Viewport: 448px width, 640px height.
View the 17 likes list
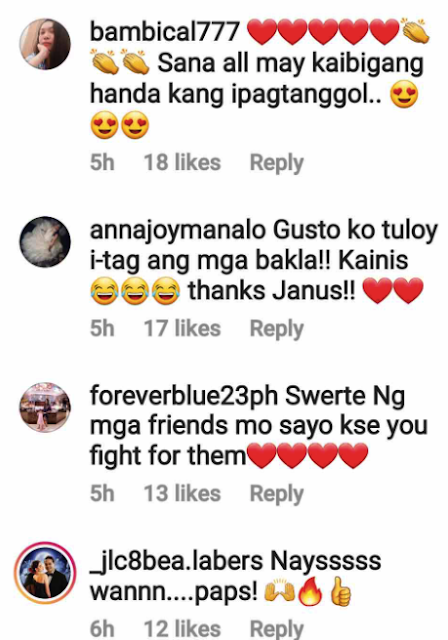182,328
